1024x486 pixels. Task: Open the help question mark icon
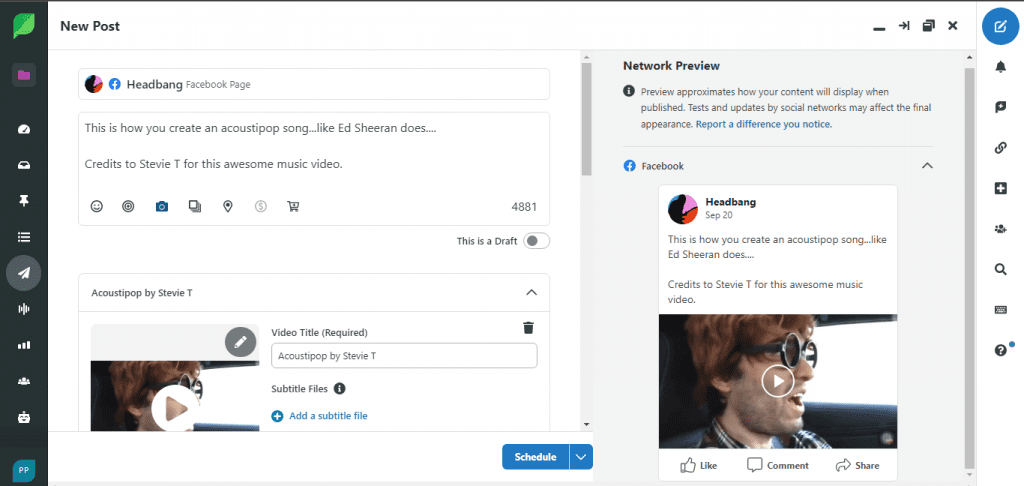coord(1000,350)
